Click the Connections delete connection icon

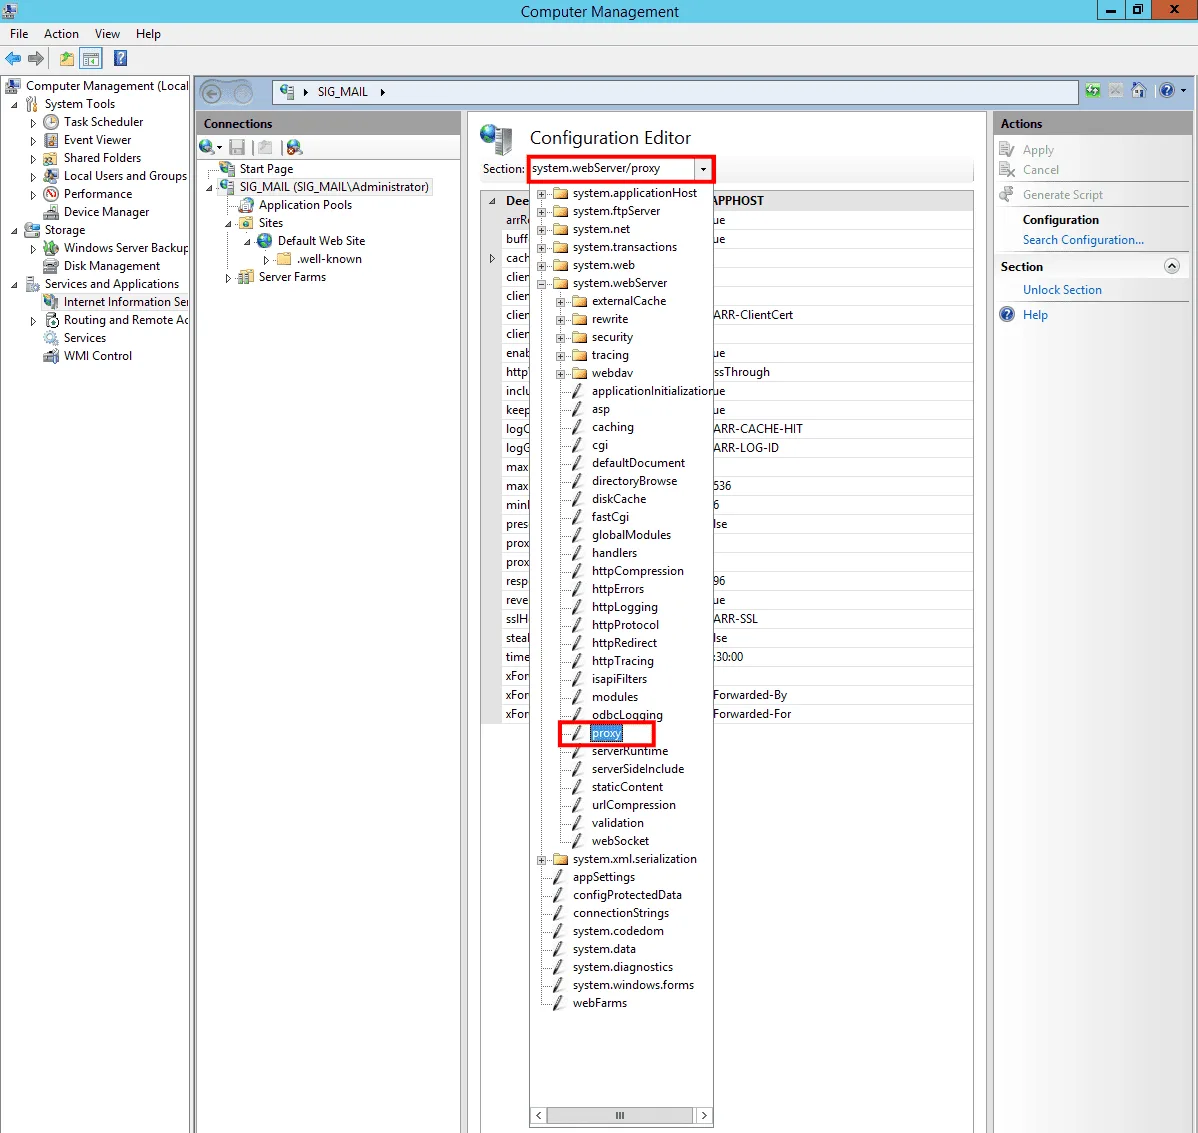click(x=294, y=147)
